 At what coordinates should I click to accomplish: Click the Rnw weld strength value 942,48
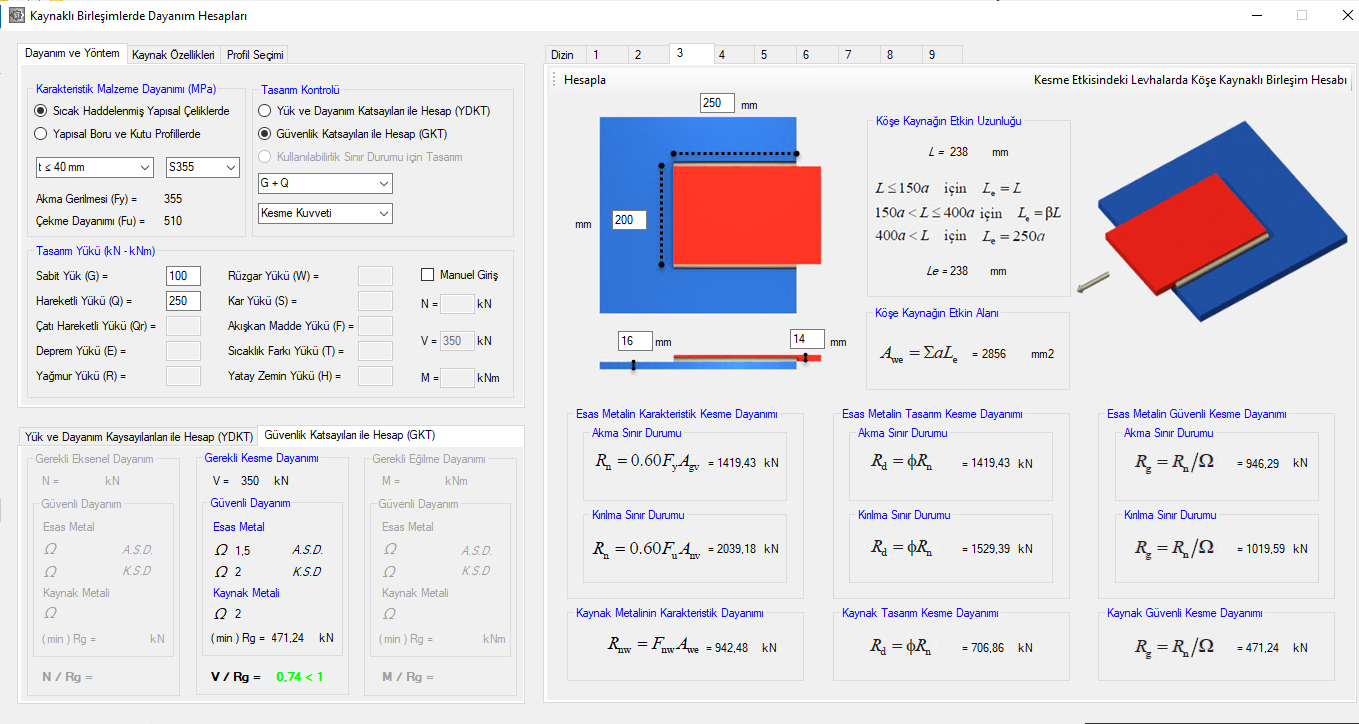[732, 647]
